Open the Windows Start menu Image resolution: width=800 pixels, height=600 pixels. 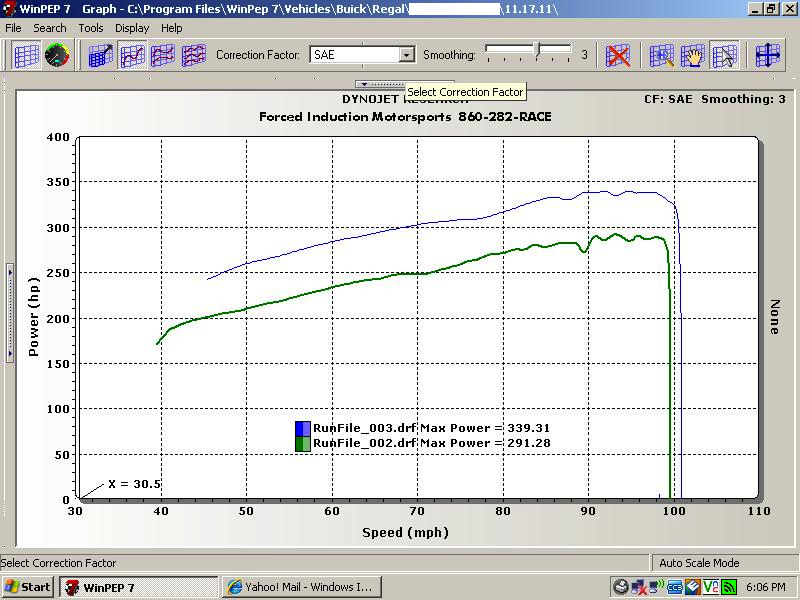(x=28, y=587)
